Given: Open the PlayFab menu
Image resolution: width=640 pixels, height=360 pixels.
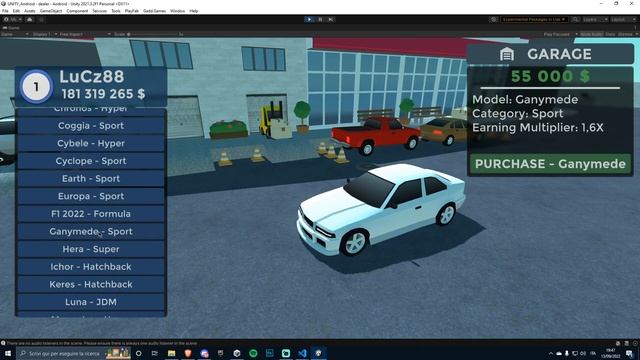Looking at the screenshot, I should pyautogui.click(x=132, y=11).
